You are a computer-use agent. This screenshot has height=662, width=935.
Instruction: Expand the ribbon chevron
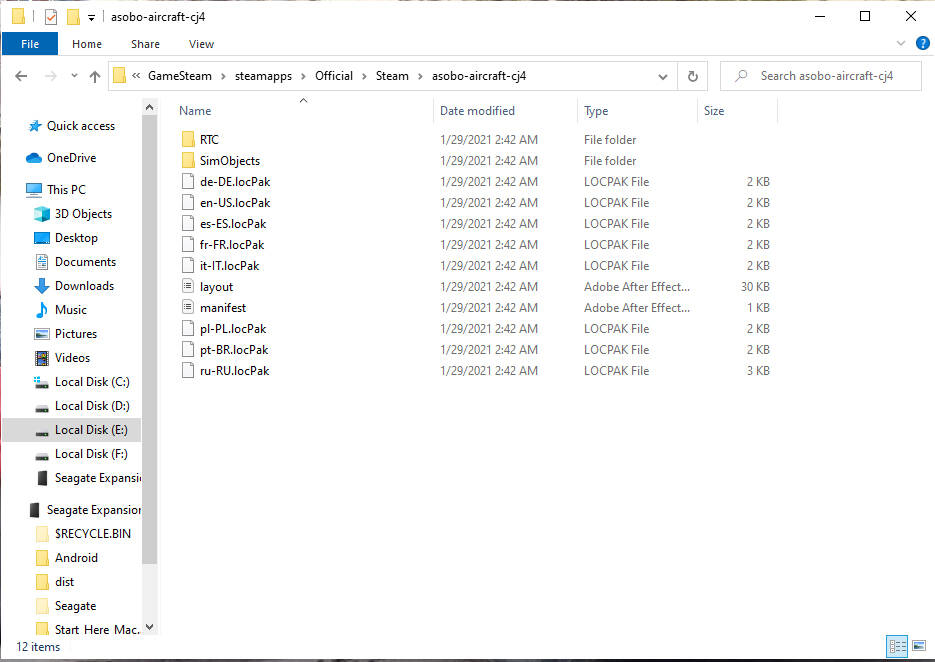click(901, 44)
